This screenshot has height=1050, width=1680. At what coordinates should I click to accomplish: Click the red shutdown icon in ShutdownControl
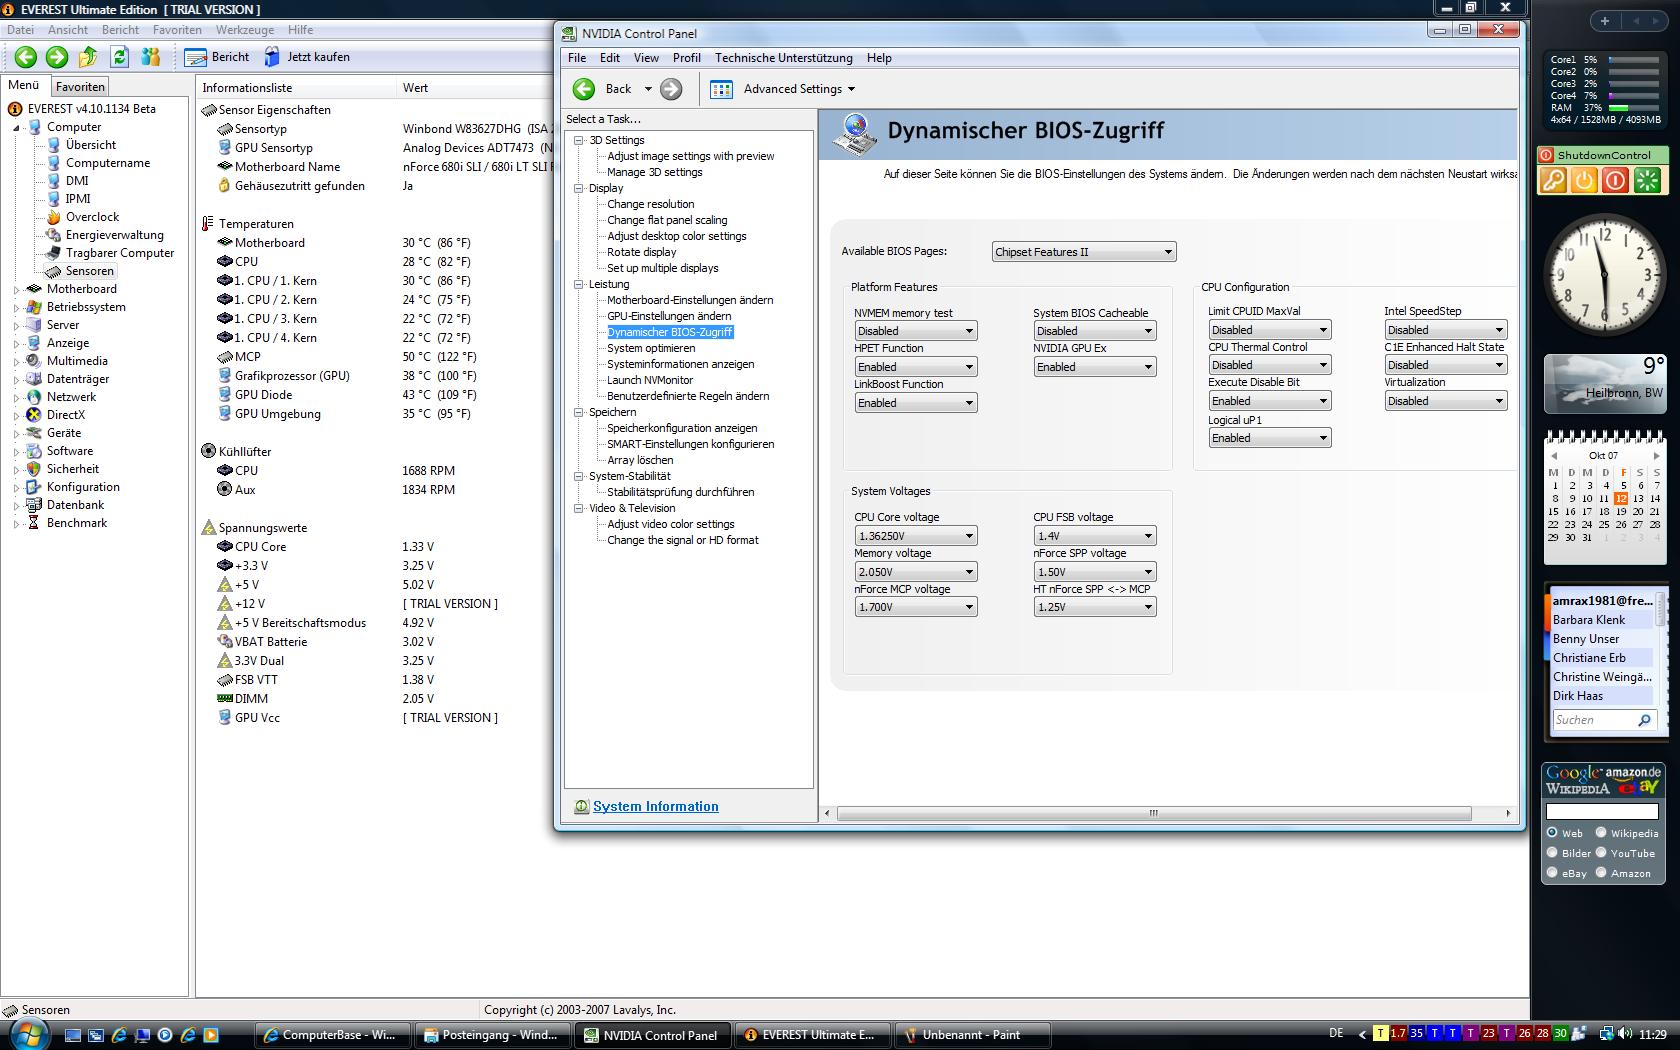pos(1615,180)
